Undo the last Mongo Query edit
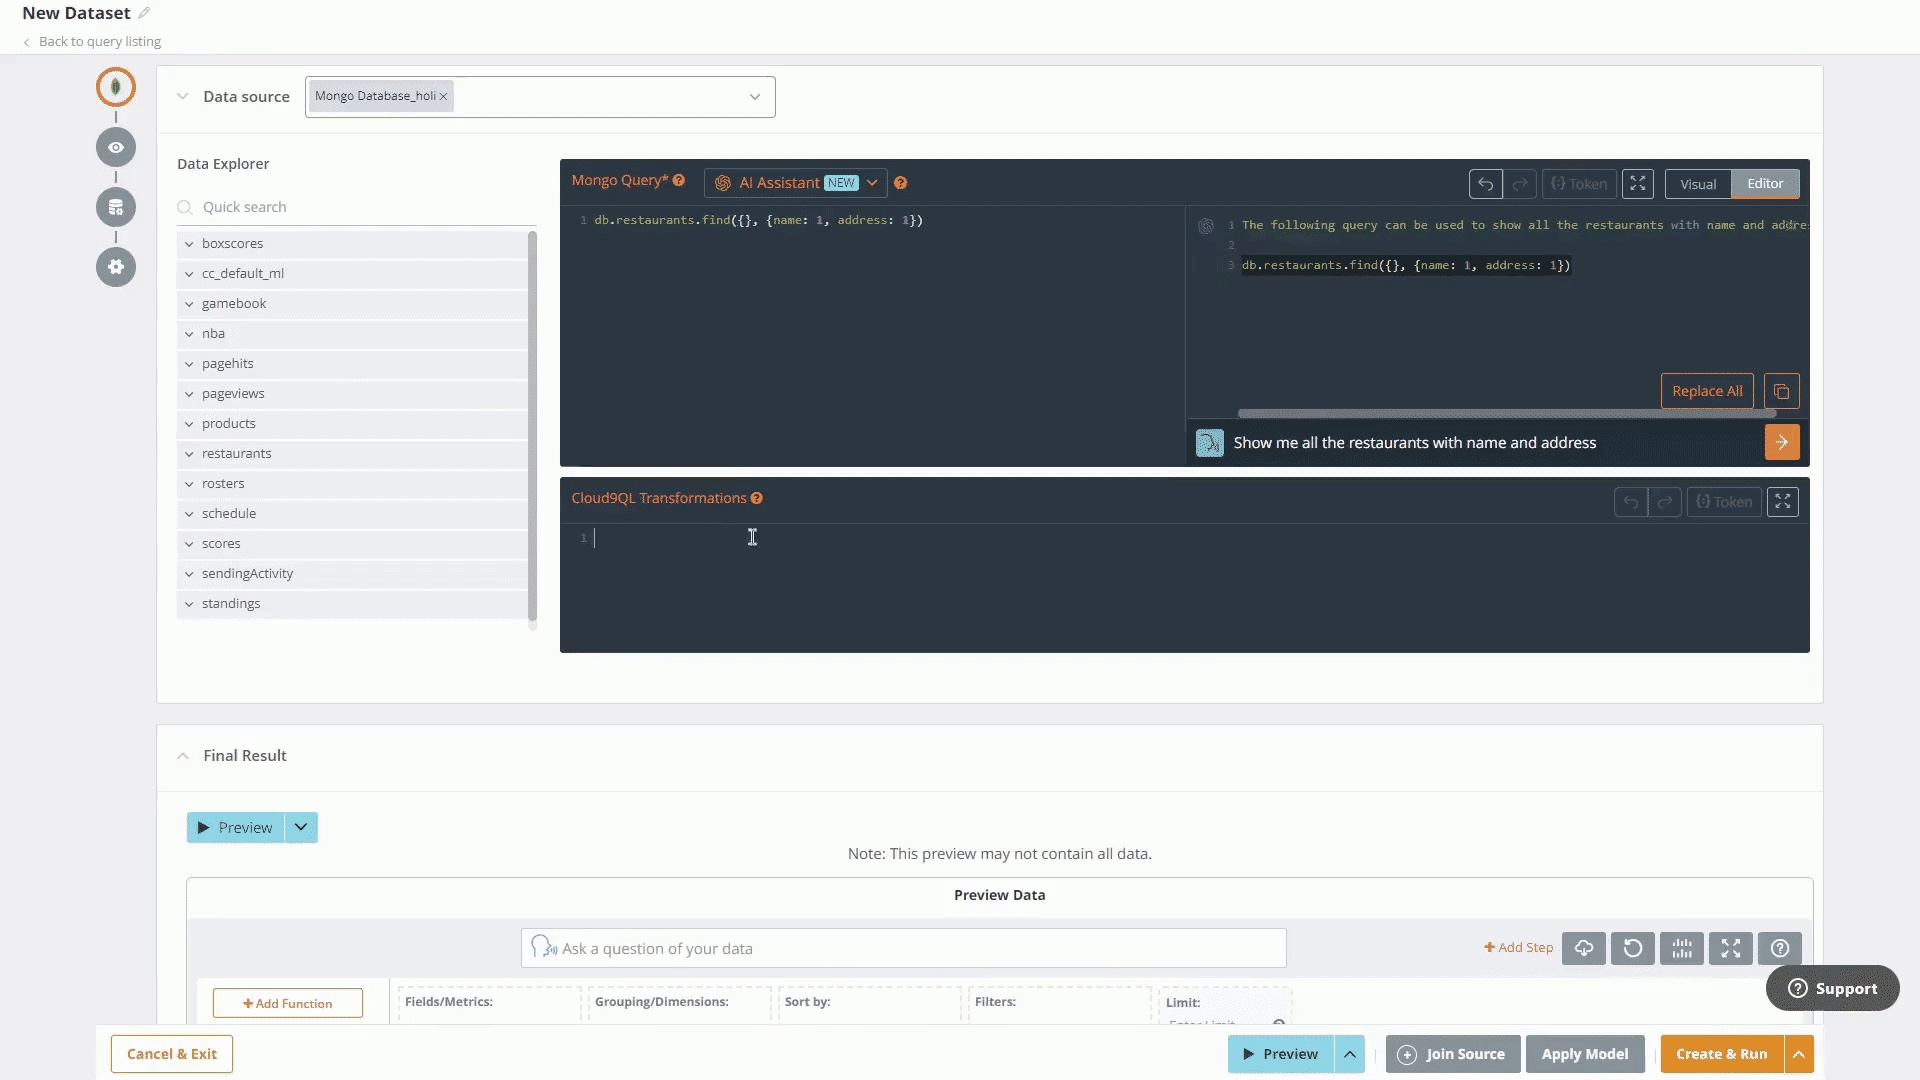 coord(1485,184)
